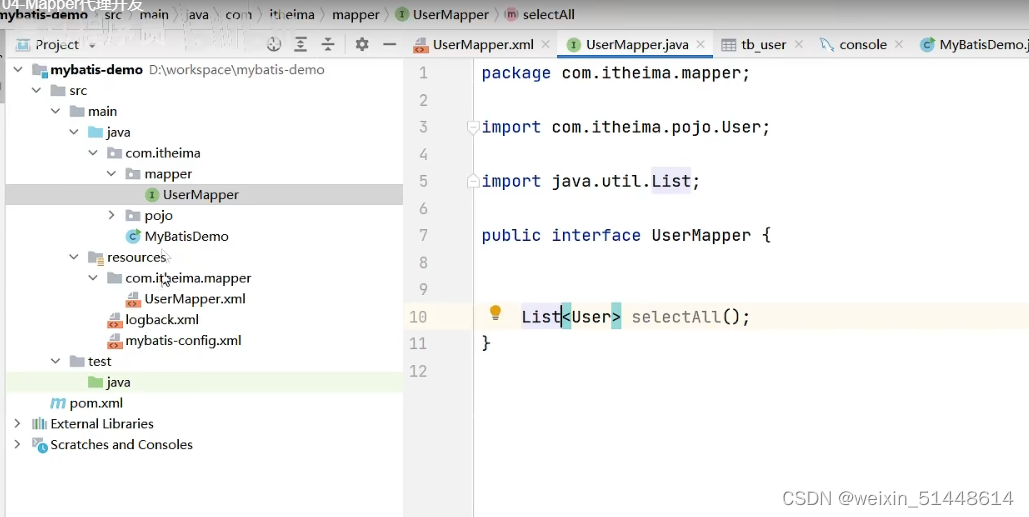
Task: Click the mybatis-demo module icon
Action: 40,70
